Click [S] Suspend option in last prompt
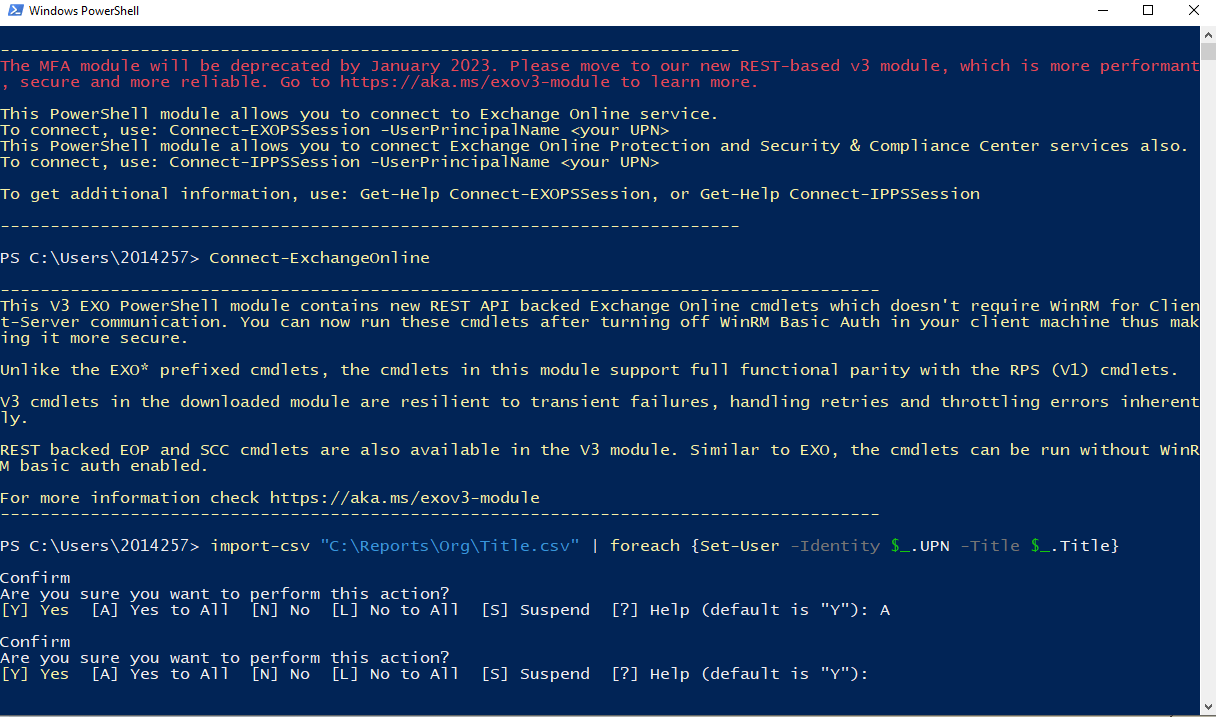Image resolution: width=1216 pixels, height=717 pixels. (x=535, y=674)
